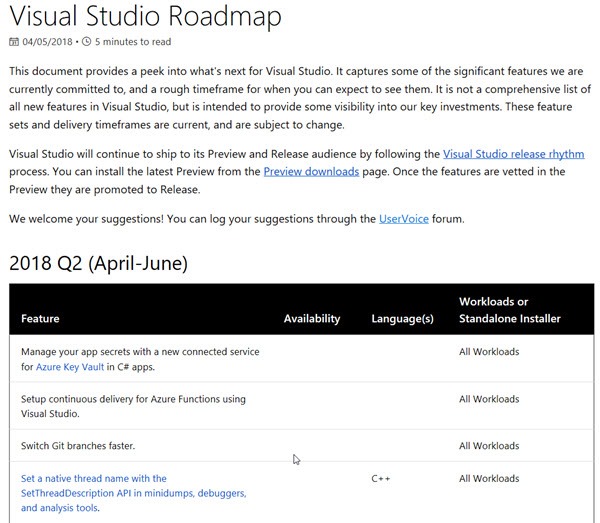Click the Manage your app secrets feature text

pos(140,352)
